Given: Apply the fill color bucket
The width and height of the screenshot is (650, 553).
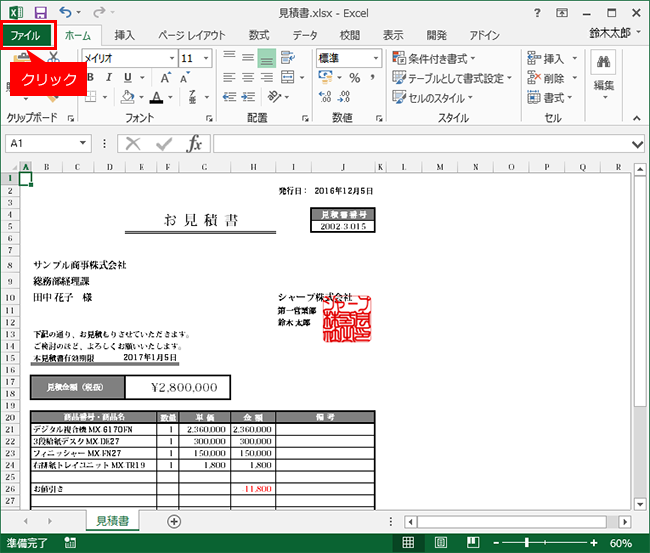Looking at the screenshot, I should (x=127, y=97).
